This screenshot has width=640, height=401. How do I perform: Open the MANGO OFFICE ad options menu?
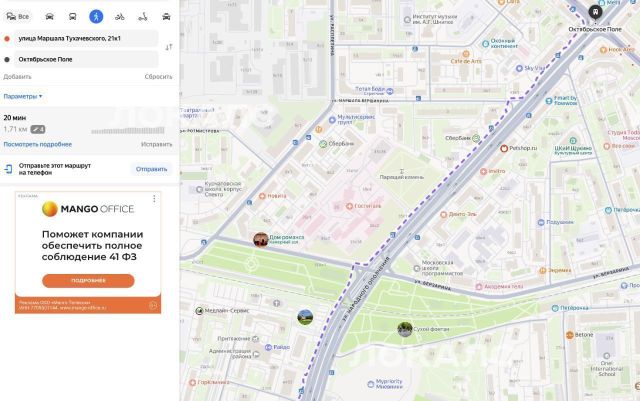(154, 199)
